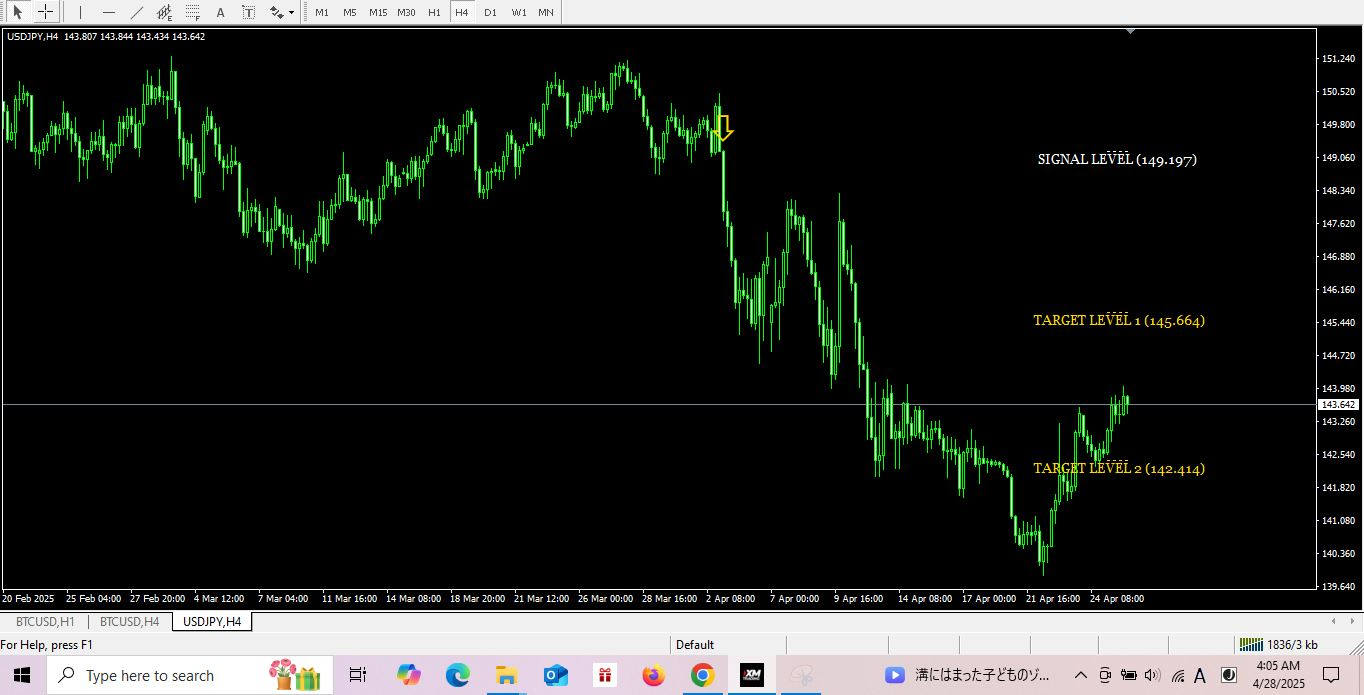Image resolution: width=1364 pixels, height=695 pixels.
Task: Click the 20 Feb 2025 date label
Action: click(29, 599)
